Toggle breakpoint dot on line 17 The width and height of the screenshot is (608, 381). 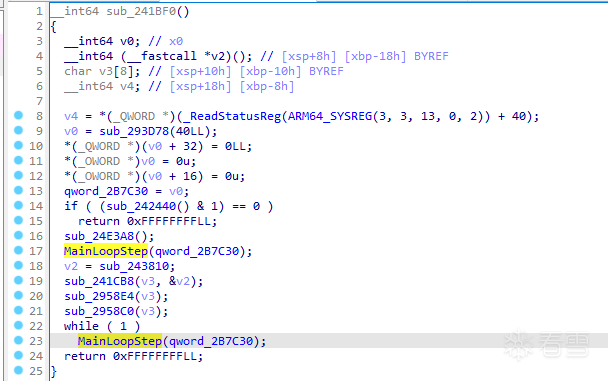(x=18, y=250)
